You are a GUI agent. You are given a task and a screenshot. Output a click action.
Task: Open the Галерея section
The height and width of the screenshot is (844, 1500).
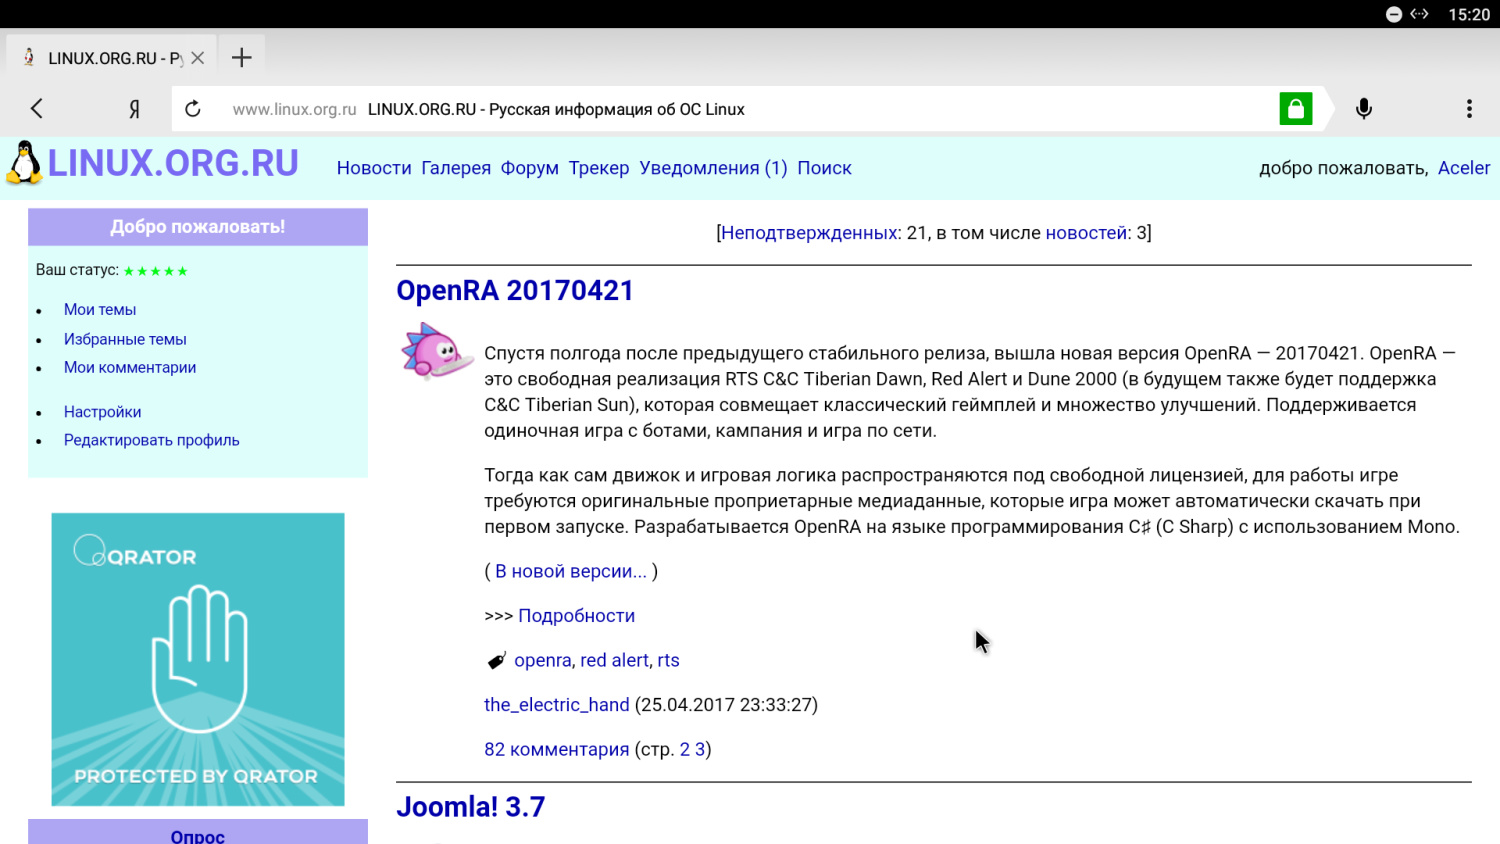click(x=456, y=168)
